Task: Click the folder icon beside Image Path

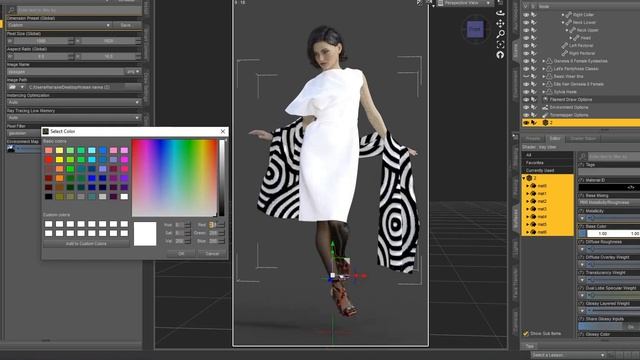Action: 13,87
